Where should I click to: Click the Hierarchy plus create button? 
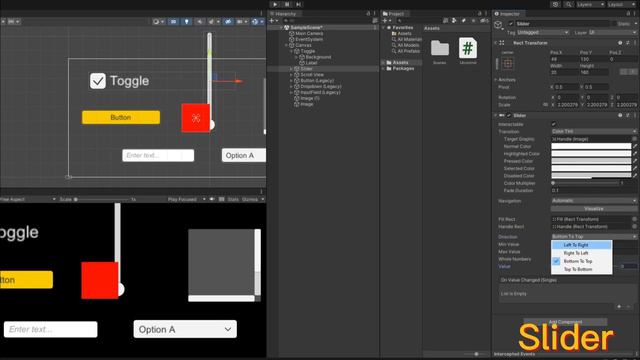click(x=272, y=20)
